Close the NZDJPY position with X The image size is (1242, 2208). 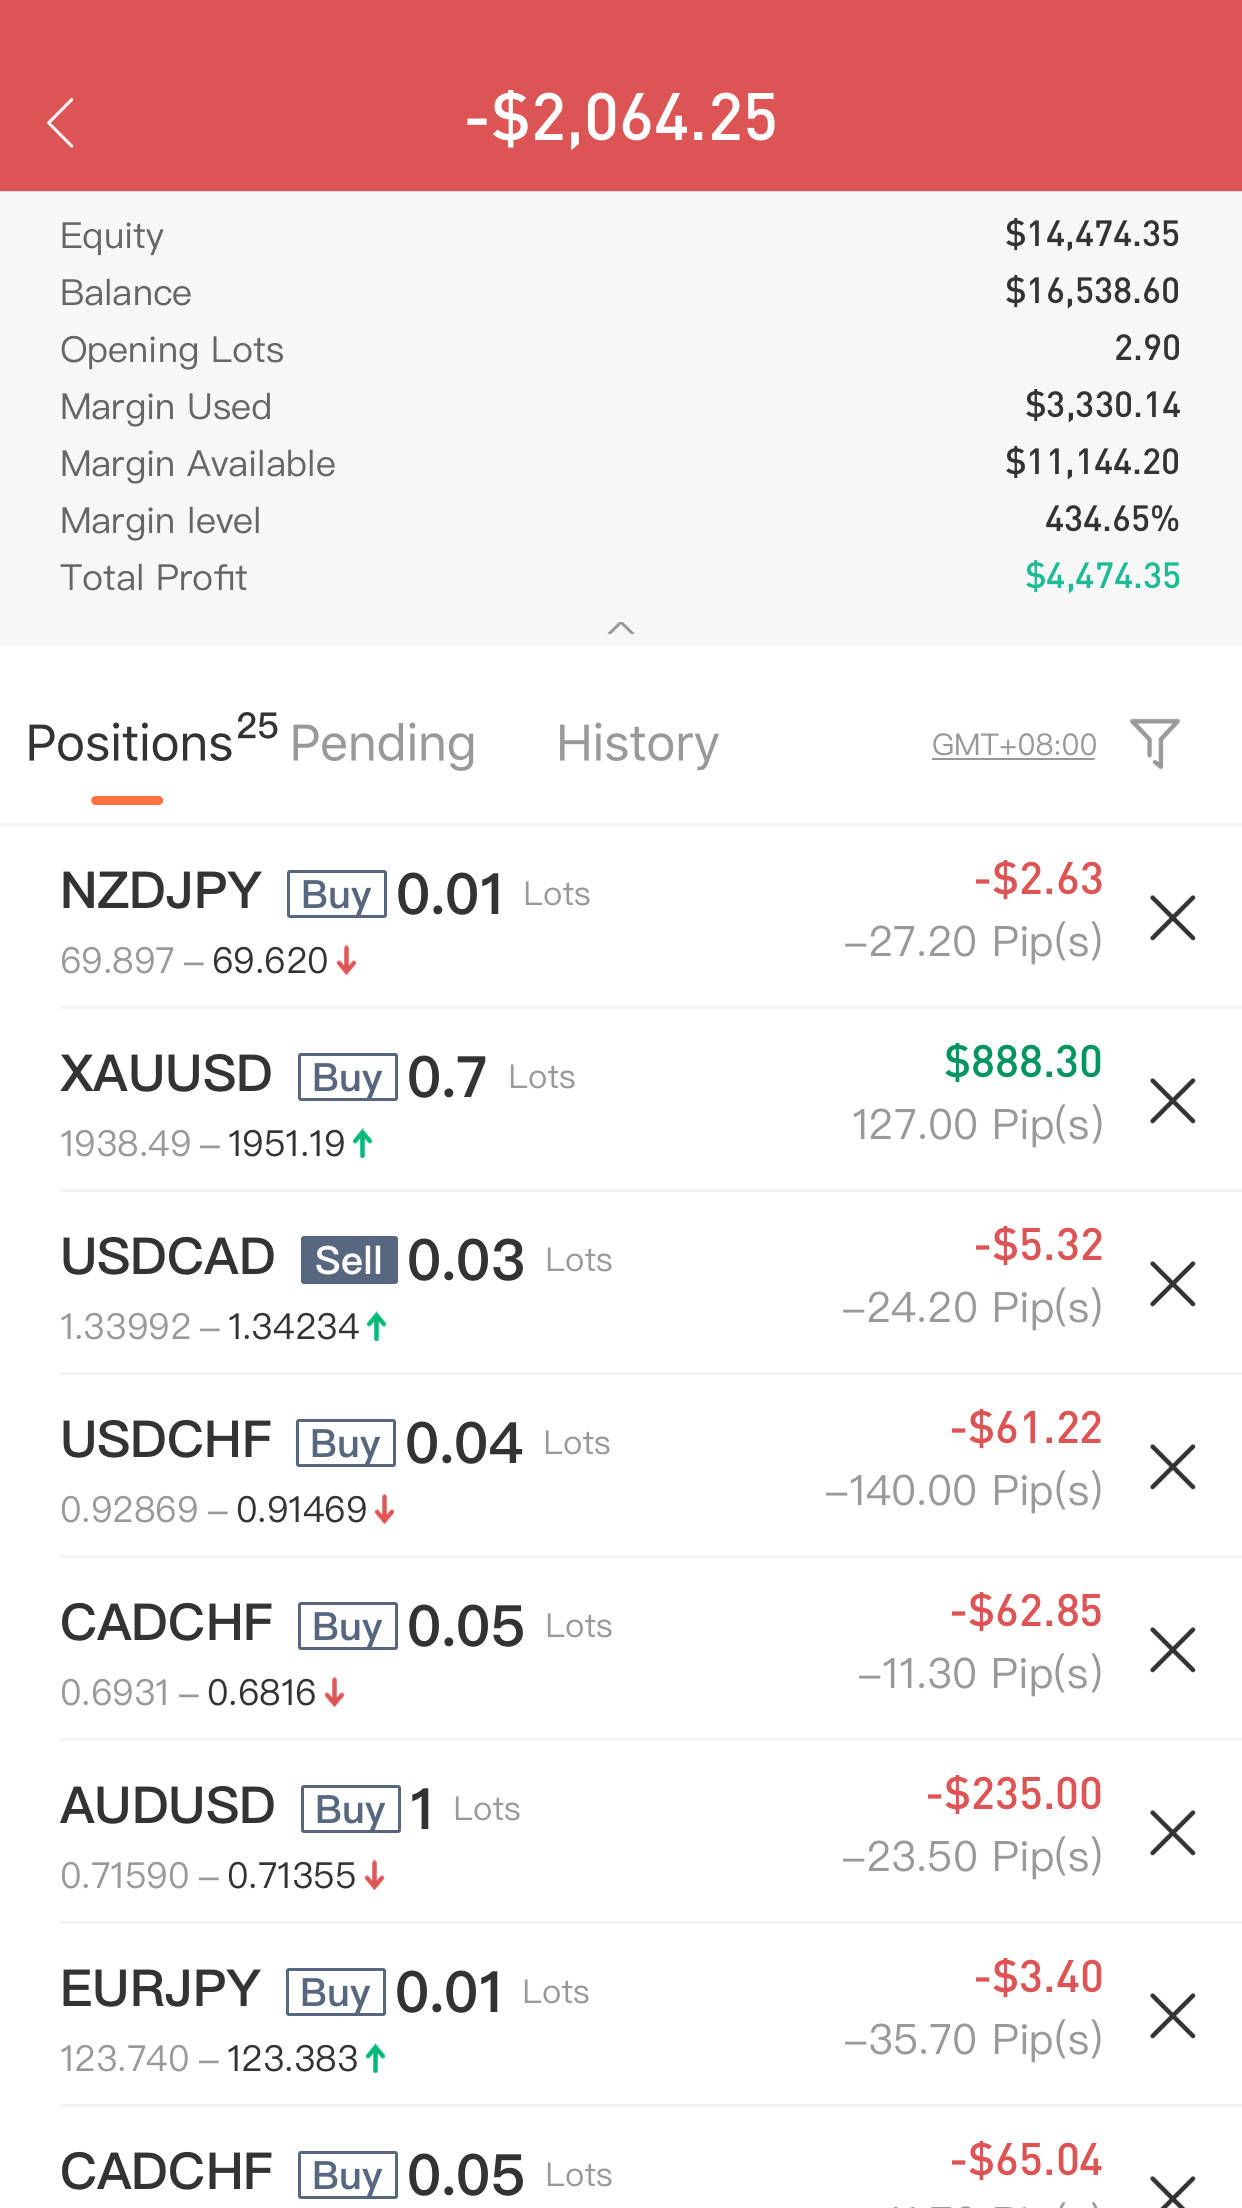click(x=1172, y=918)
